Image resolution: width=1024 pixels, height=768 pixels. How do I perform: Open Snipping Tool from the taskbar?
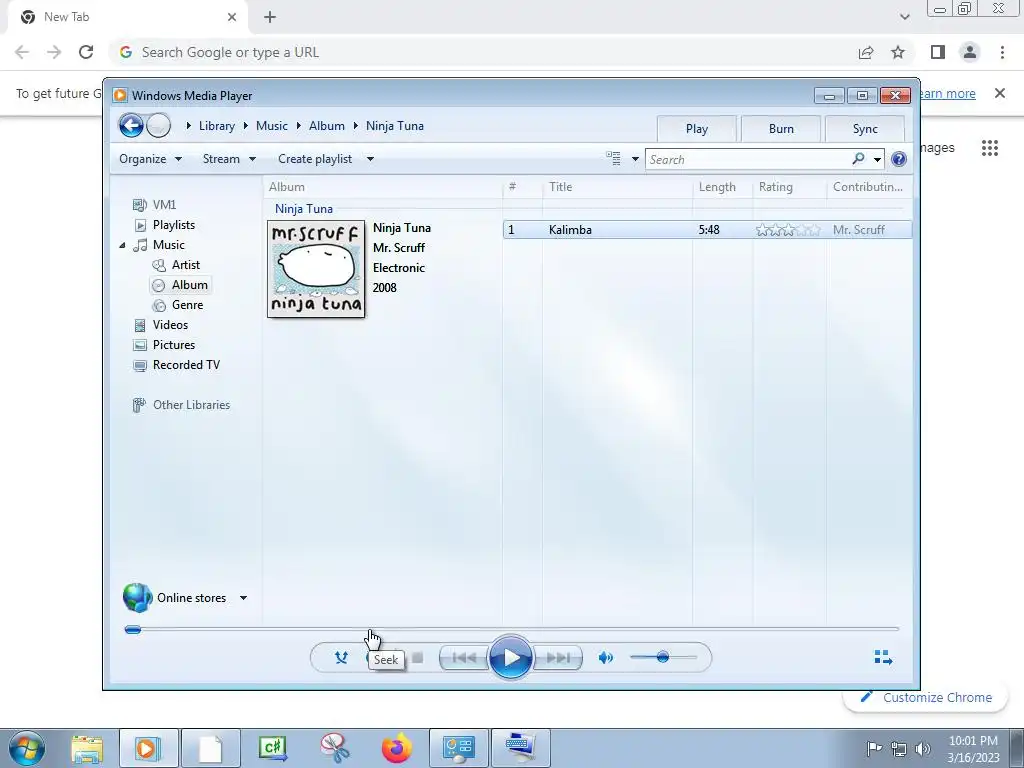(x=334, y=748)
